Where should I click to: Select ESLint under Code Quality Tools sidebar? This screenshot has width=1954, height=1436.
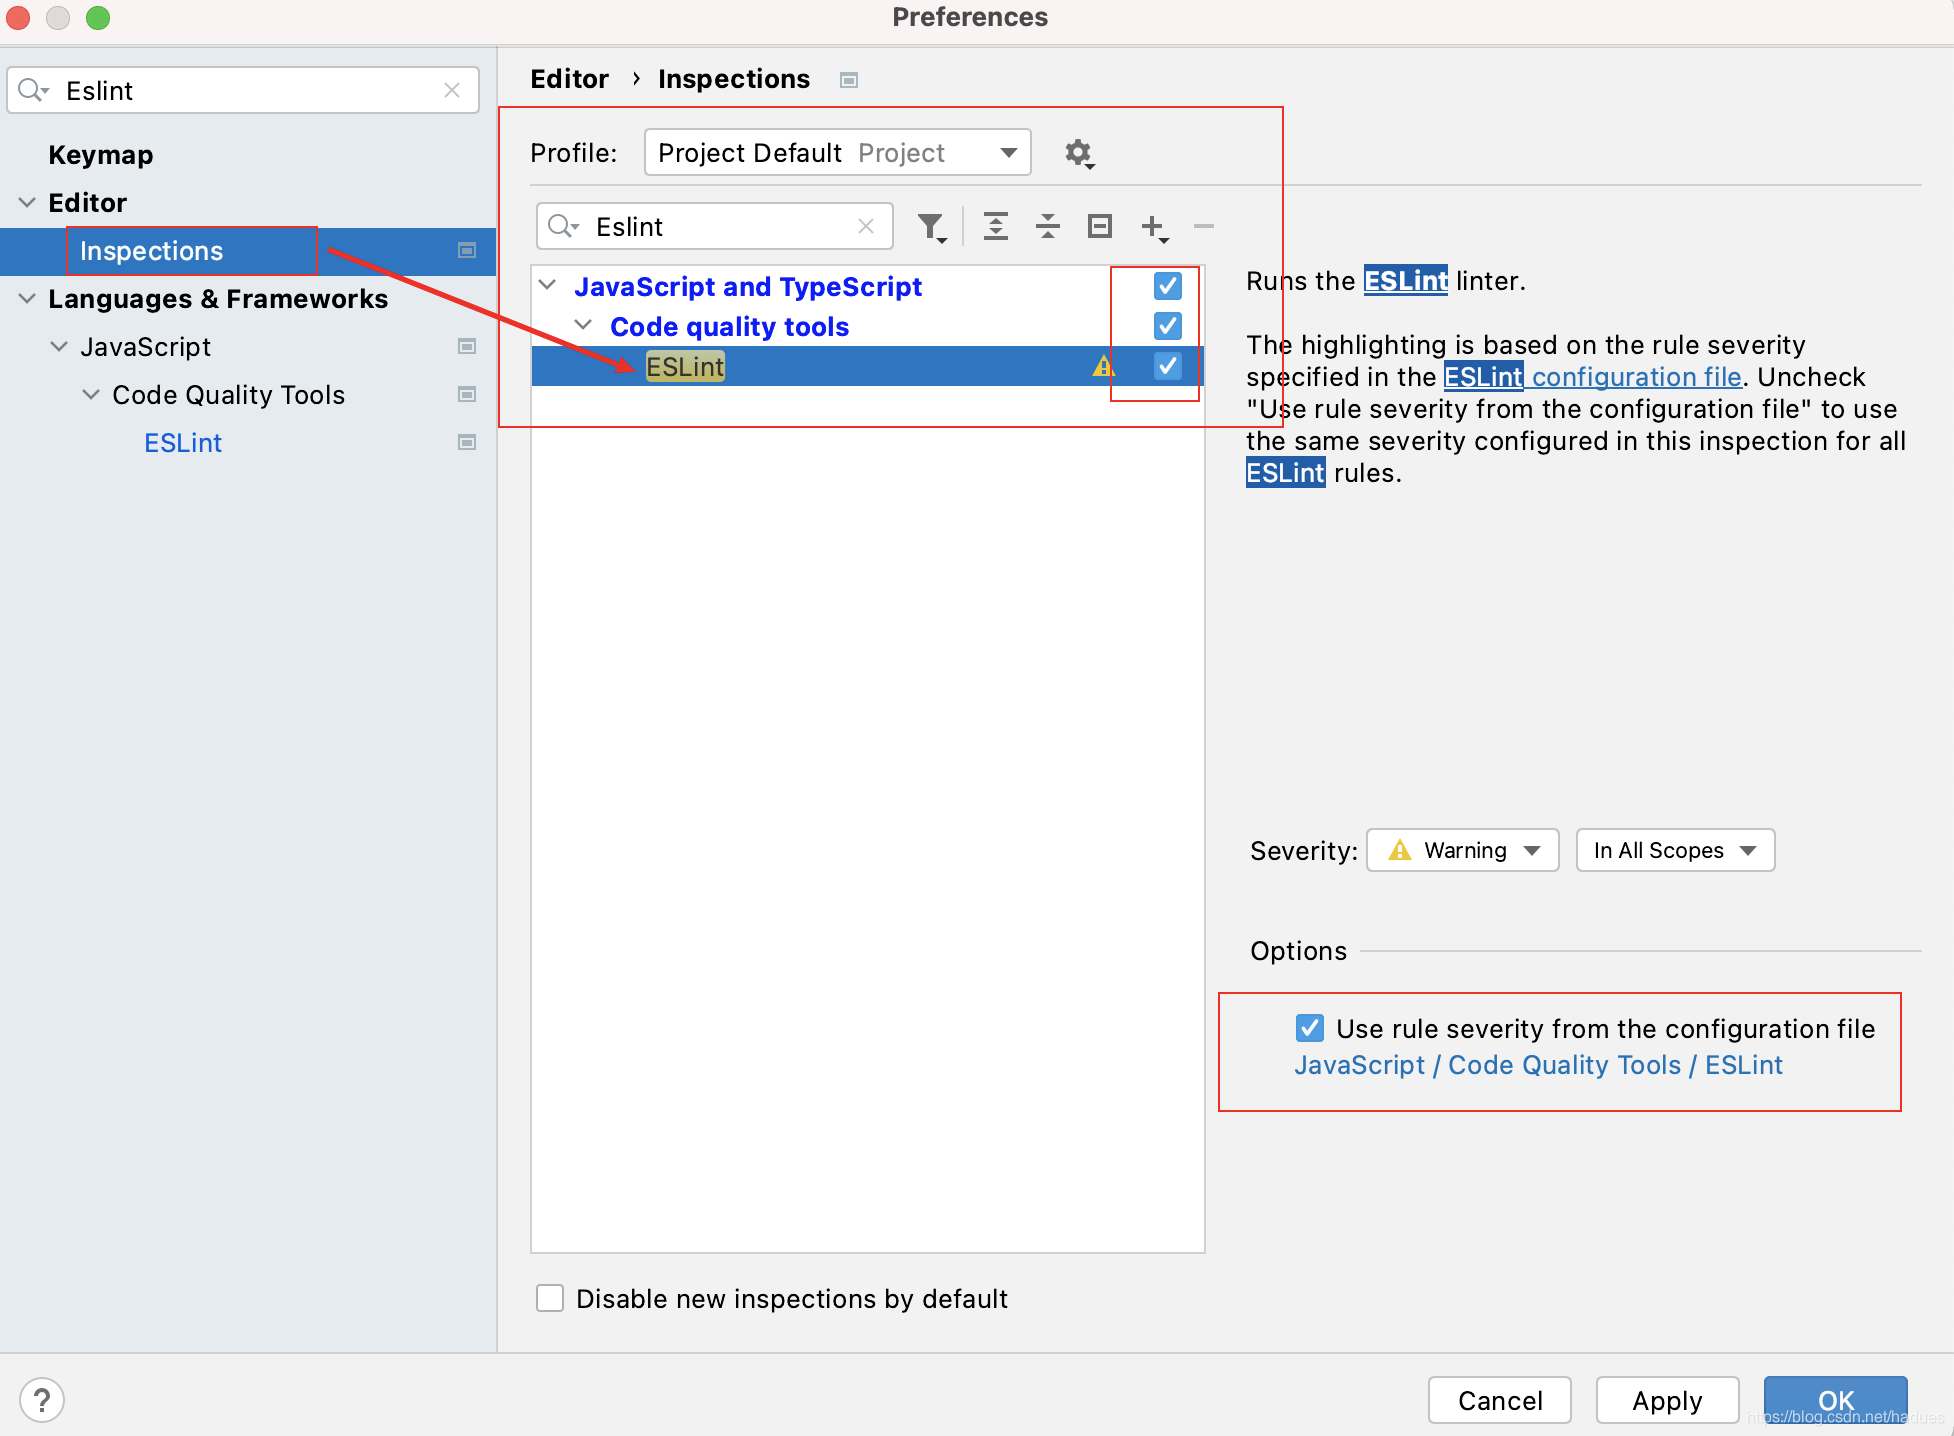click(182, 441)
